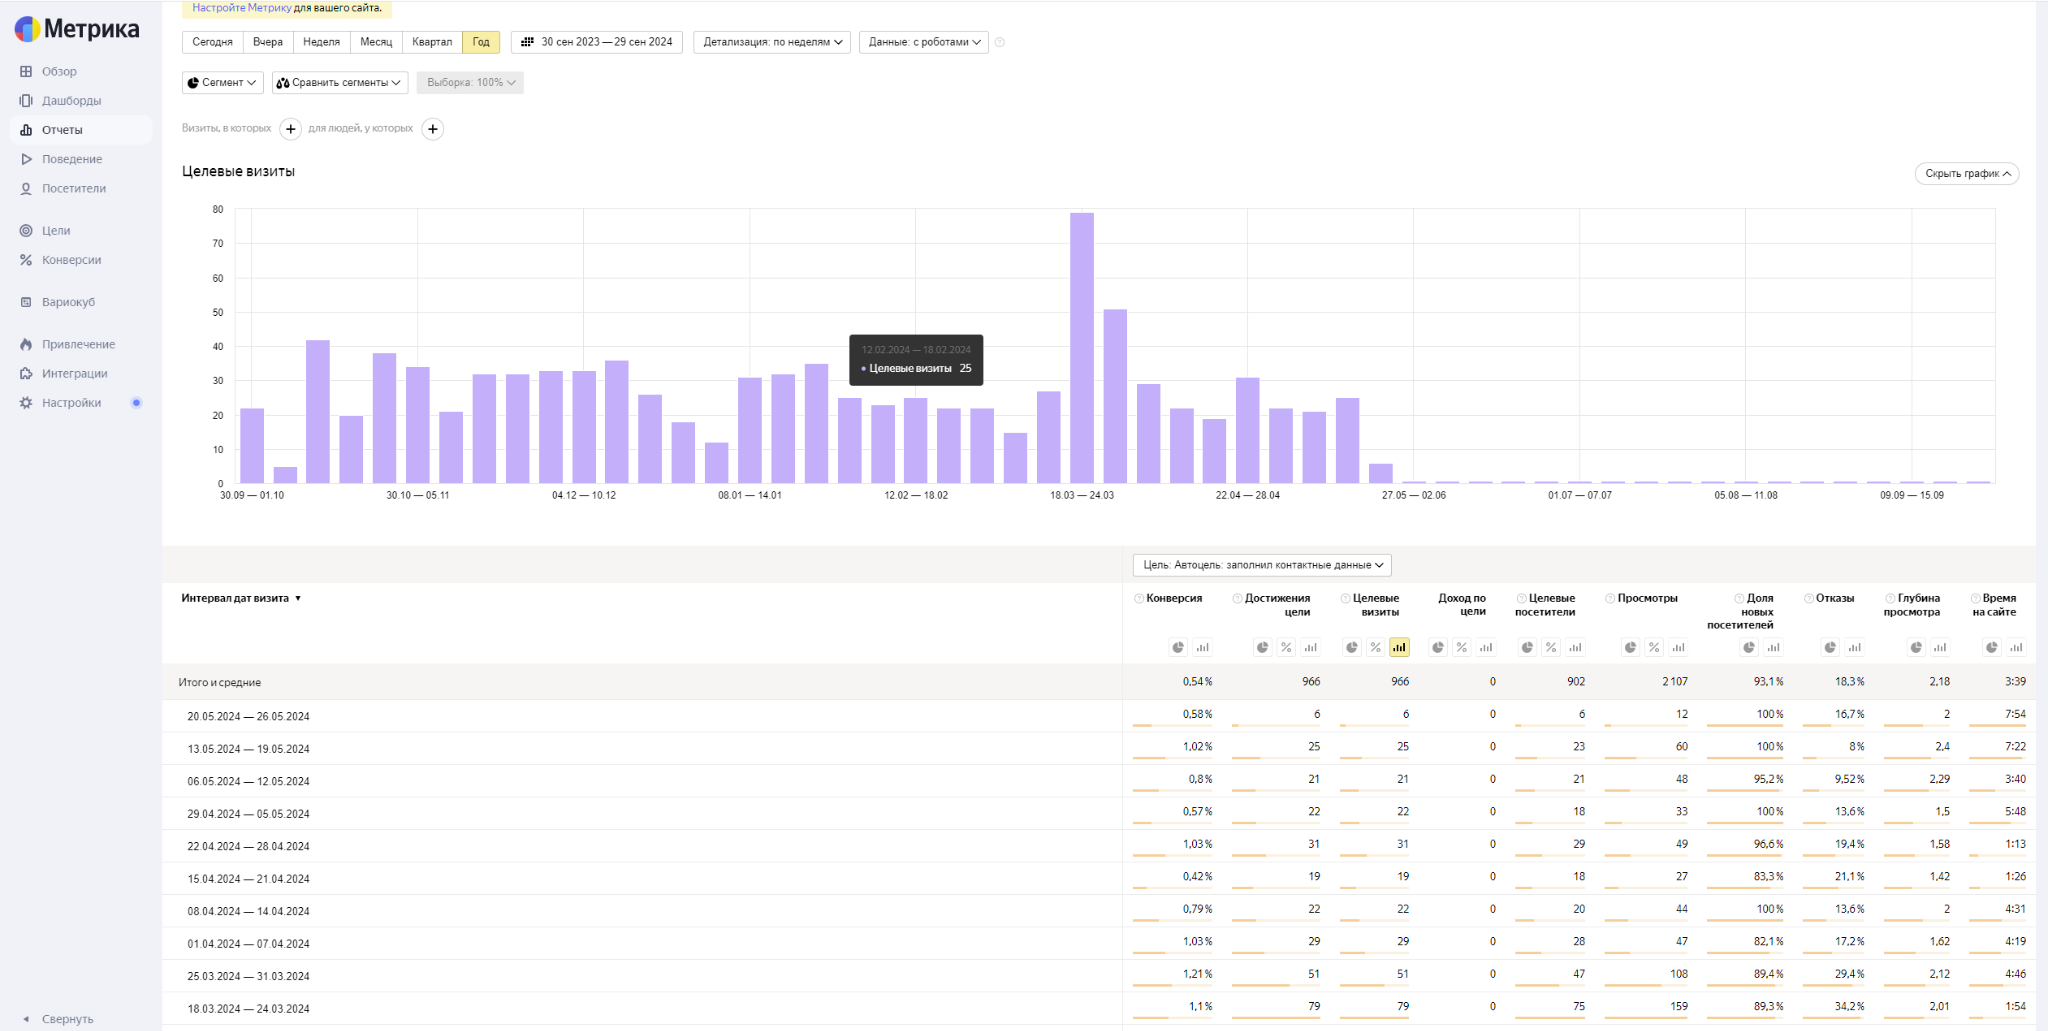The width and height of the screenshot is (2048, 1031).
Task: Open date range picker 30 сен 2023
Action: tap(597, 42)
